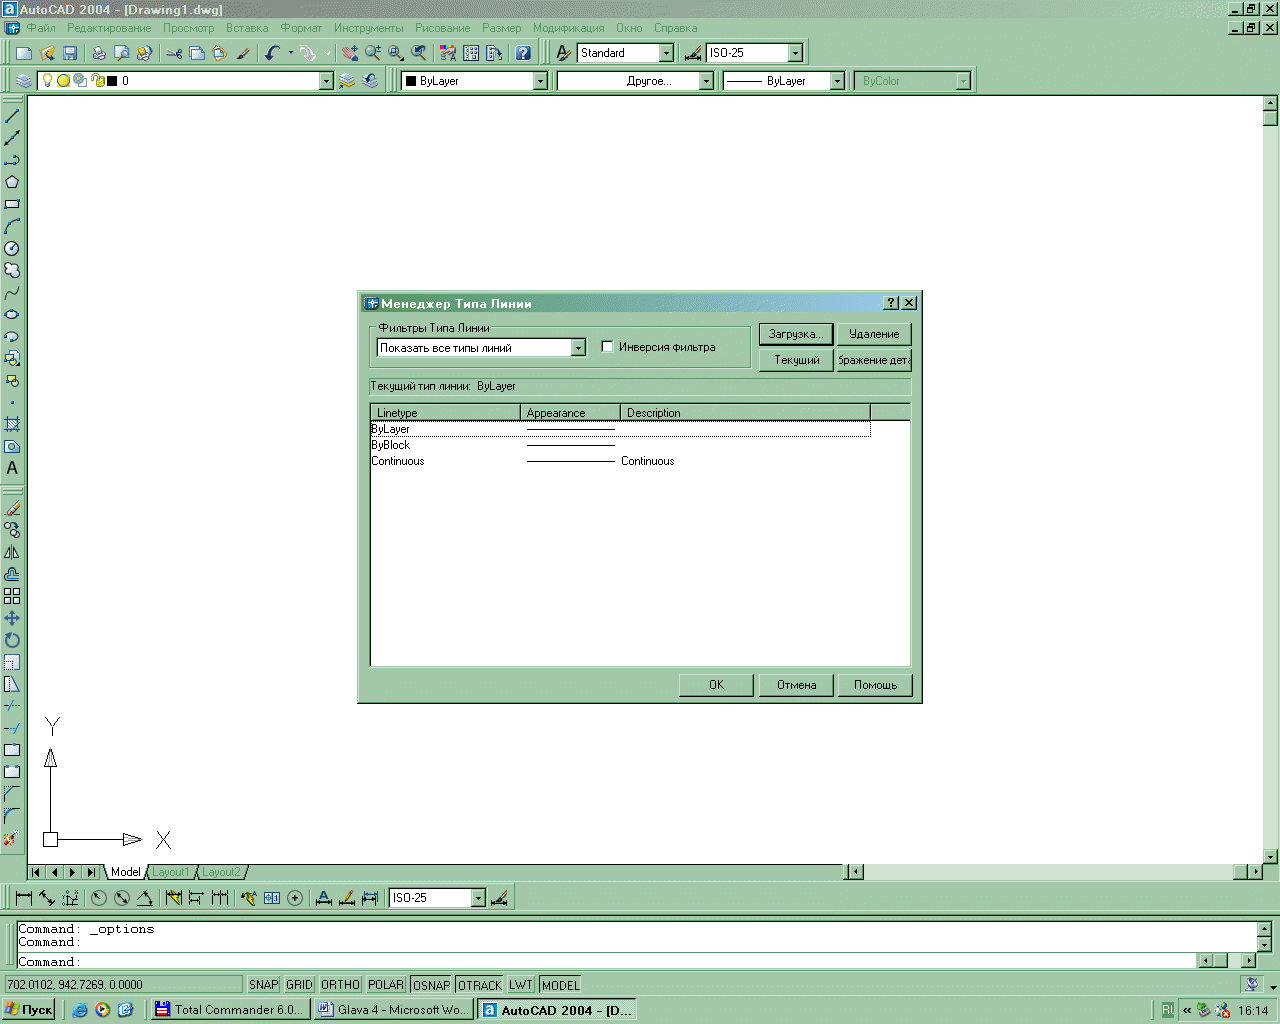The height and width of the screenshot is (1024, 1280).
Task: Open the ByLayer color dropdown
Action: (x=540, y=81)
